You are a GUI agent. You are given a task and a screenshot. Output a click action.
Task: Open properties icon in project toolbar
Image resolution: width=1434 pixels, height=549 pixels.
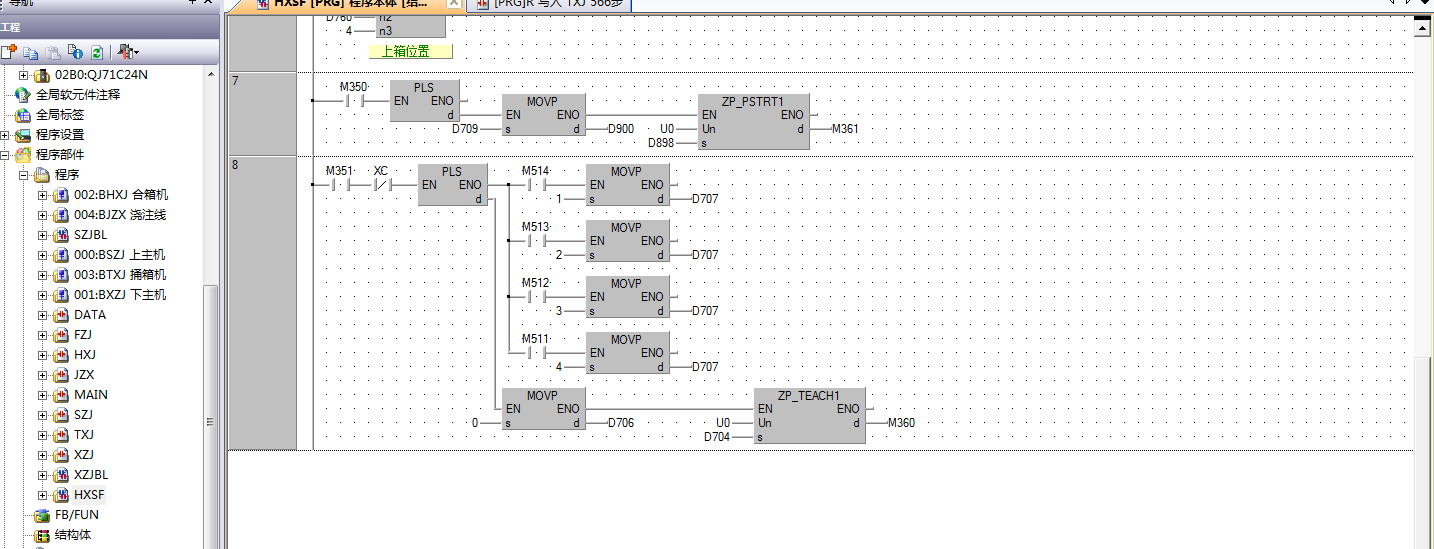[x=75, y=51]
